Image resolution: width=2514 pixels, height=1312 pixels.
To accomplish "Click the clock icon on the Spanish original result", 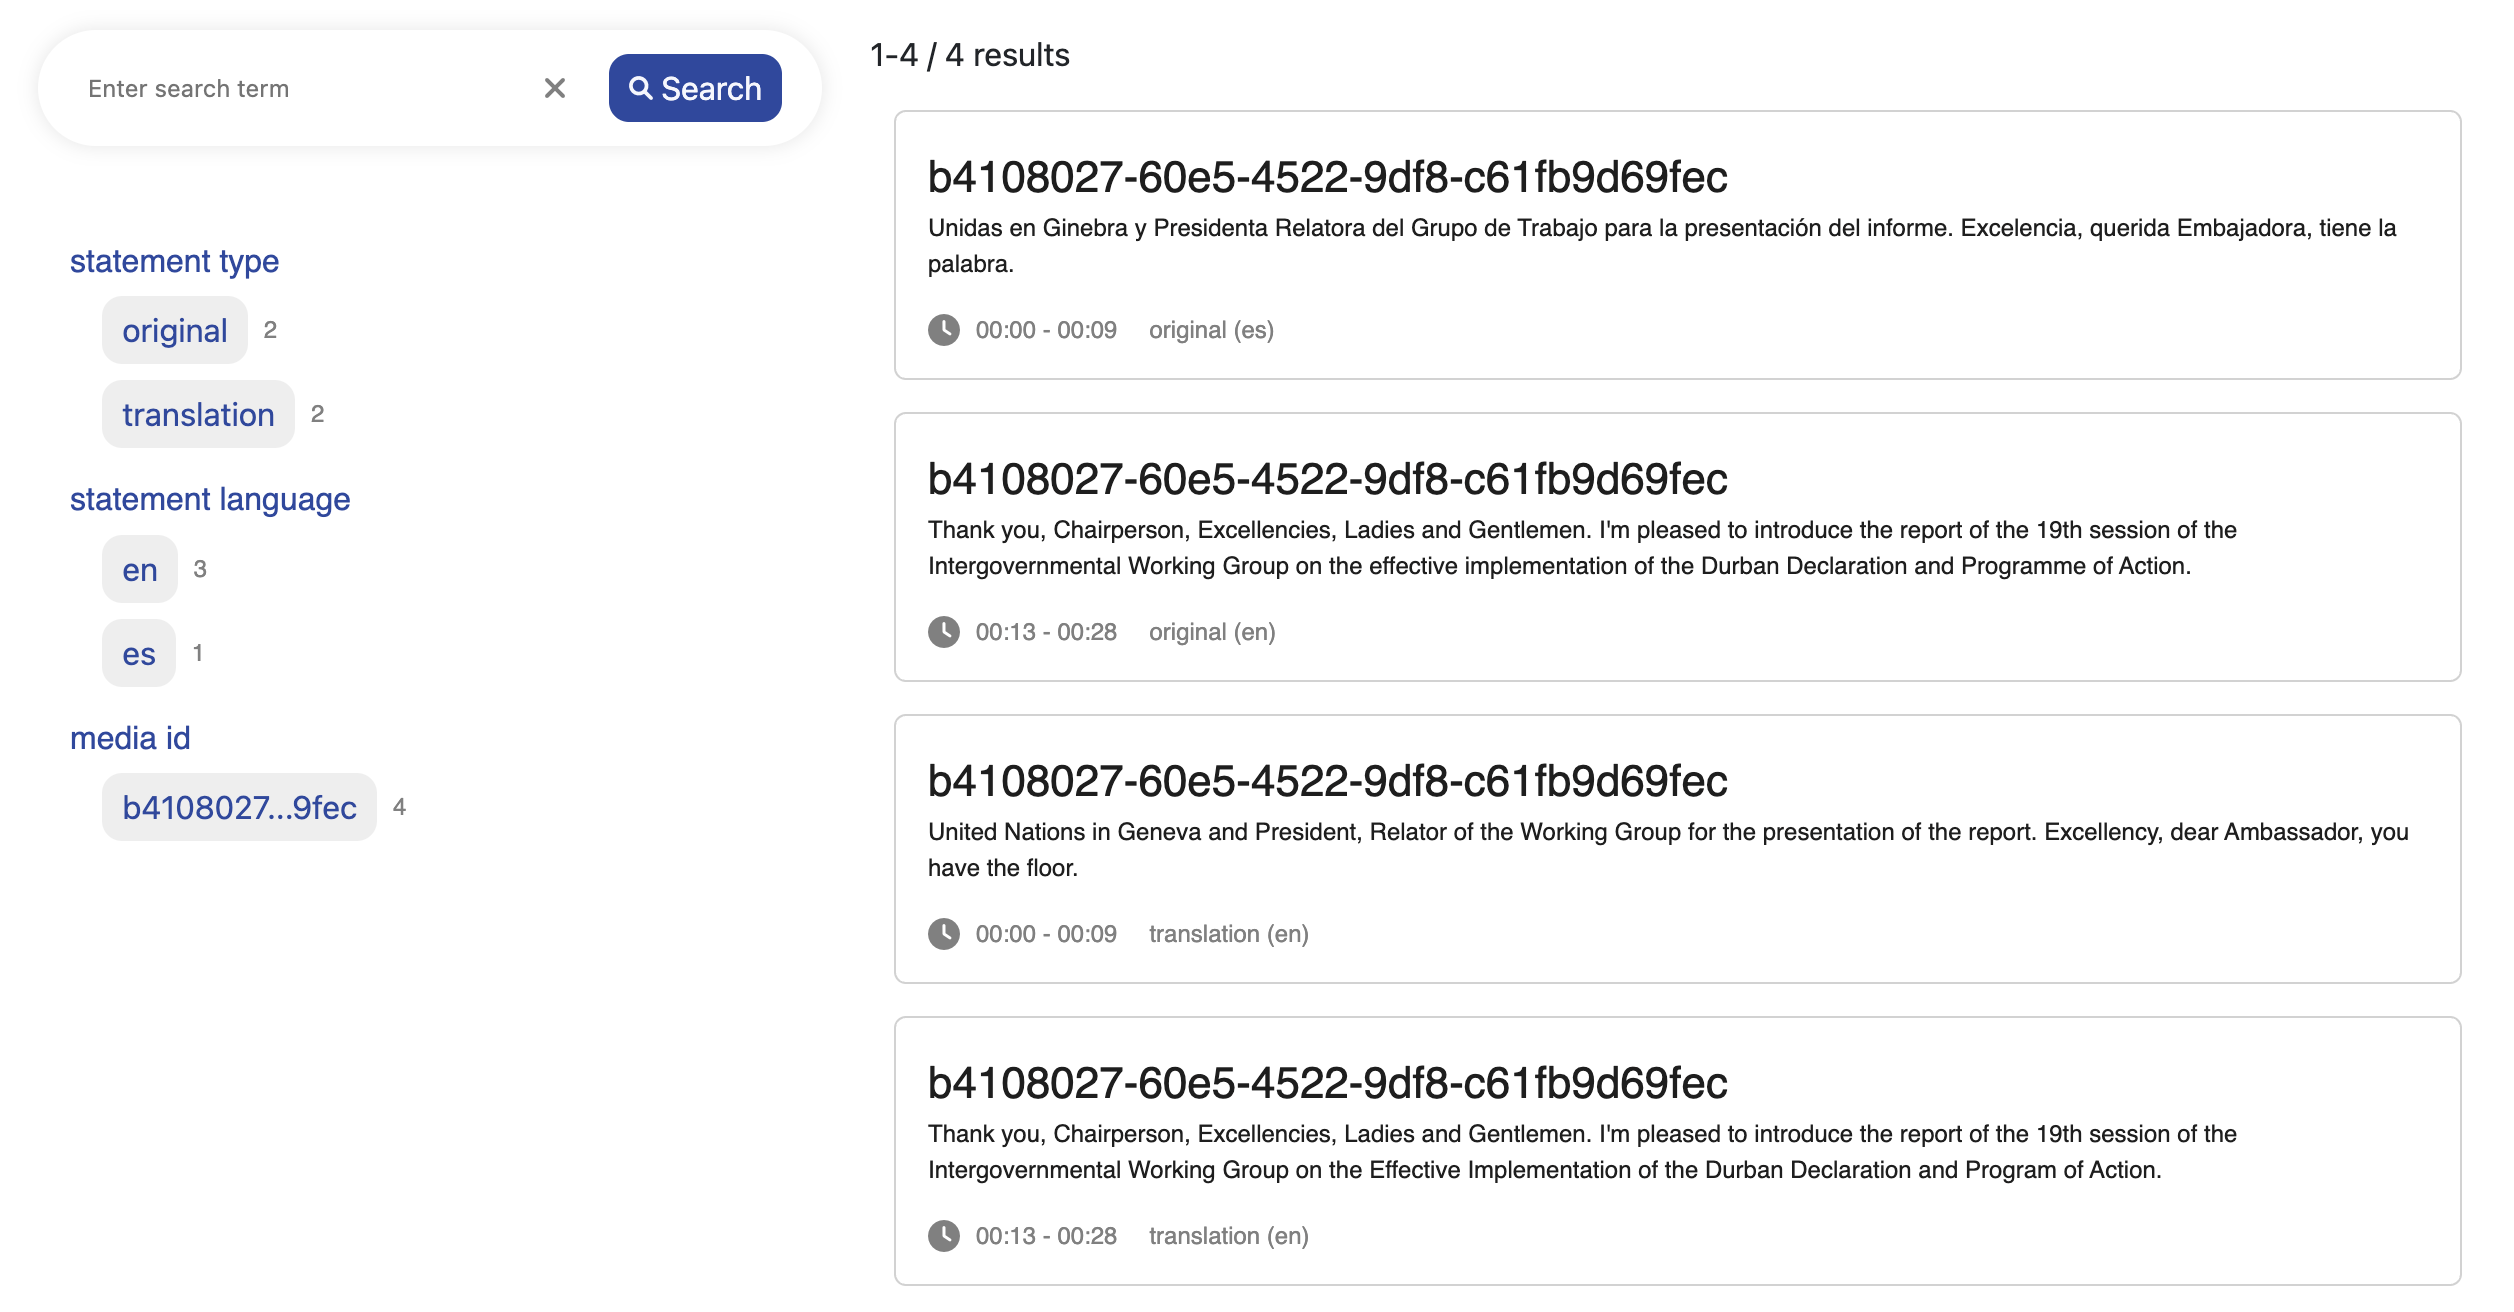I will tap(943, 330).
